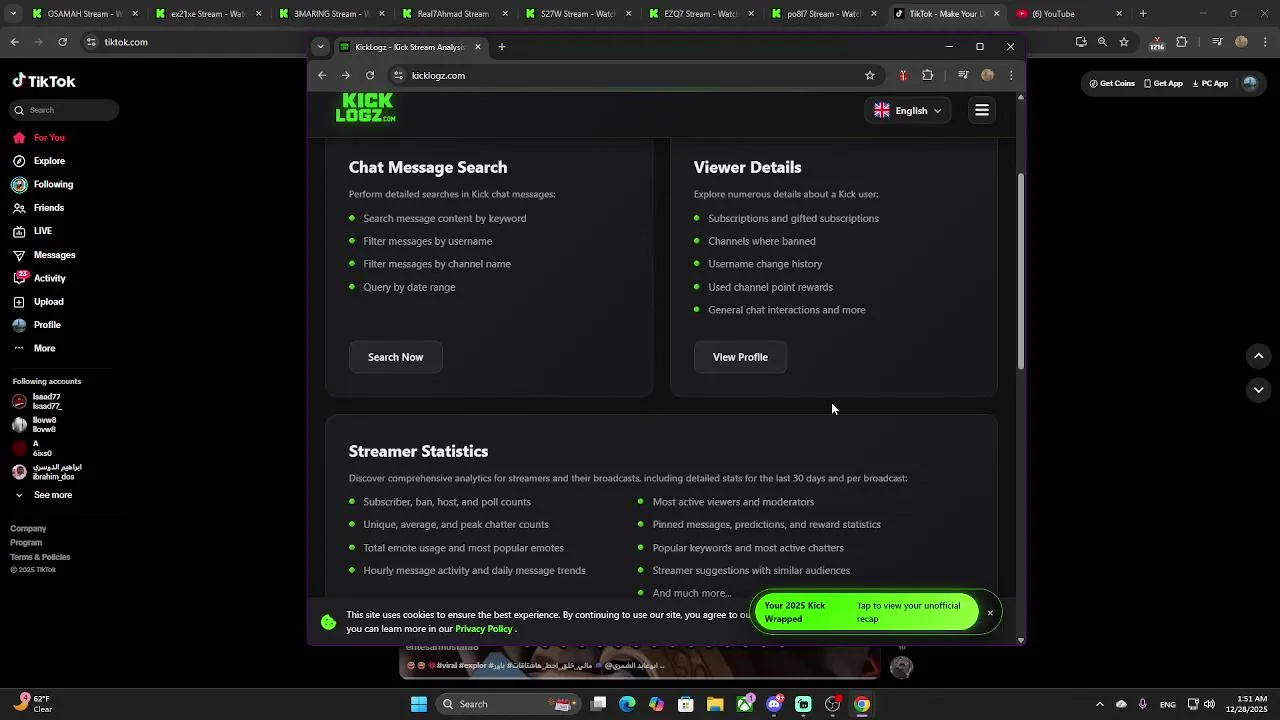Open the Your 2025 Kick Wrapped banner

coord(865,612)
